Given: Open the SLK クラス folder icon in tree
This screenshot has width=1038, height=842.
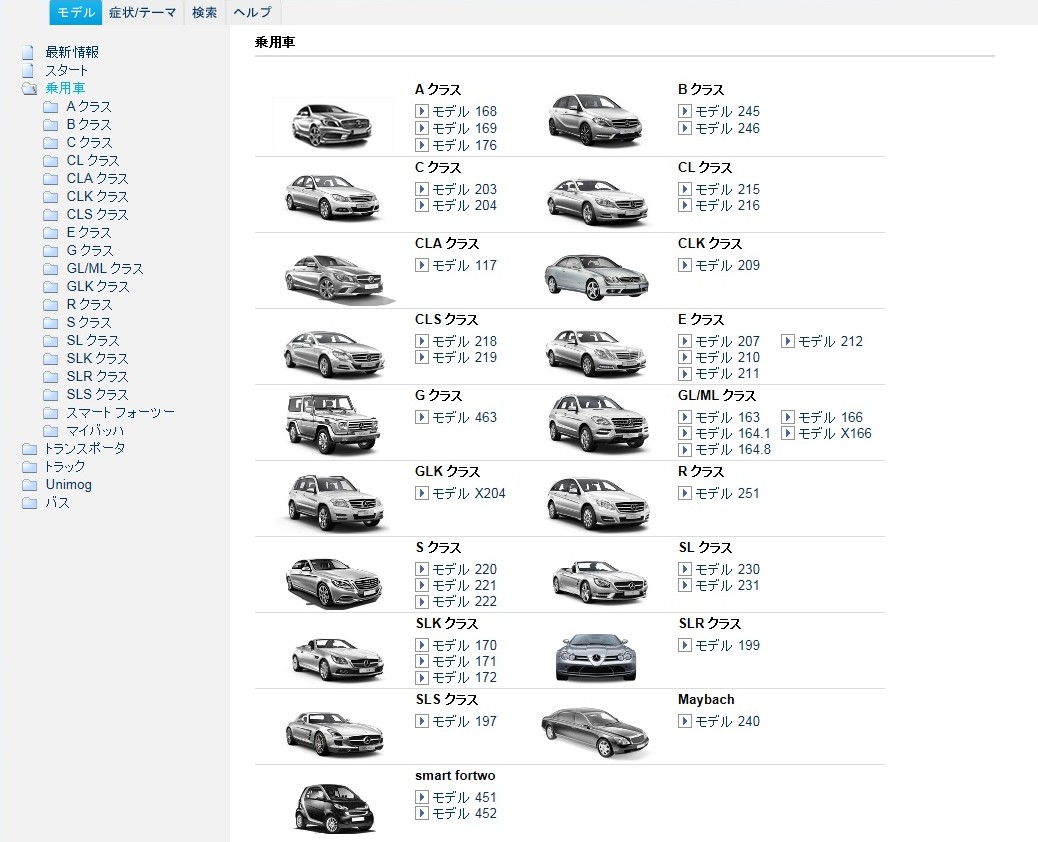Looking at the screenshot, I should click(50, 358).
